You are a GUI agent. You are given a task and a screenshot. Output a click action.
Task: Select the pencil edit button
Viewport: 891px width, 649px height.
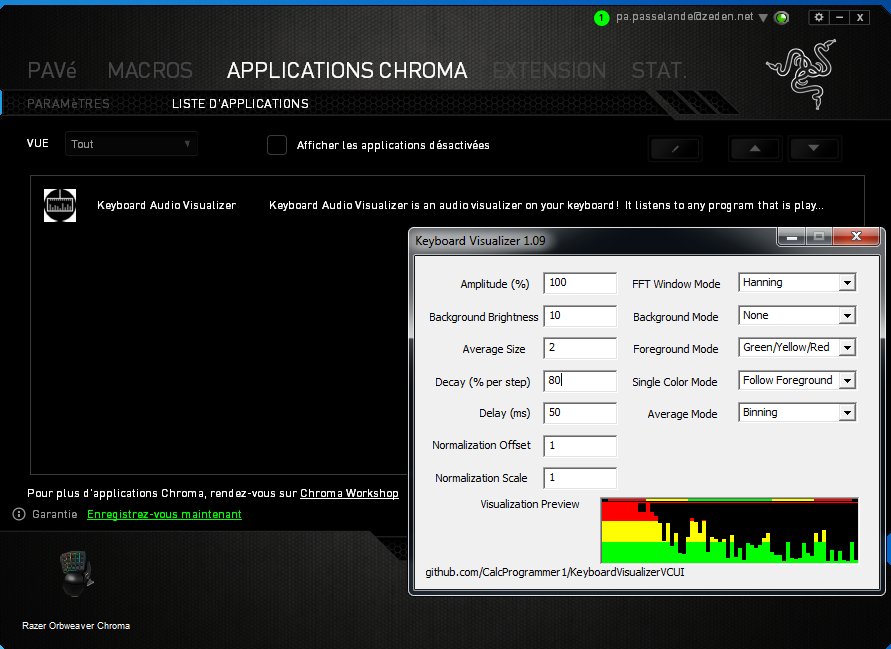674,148
